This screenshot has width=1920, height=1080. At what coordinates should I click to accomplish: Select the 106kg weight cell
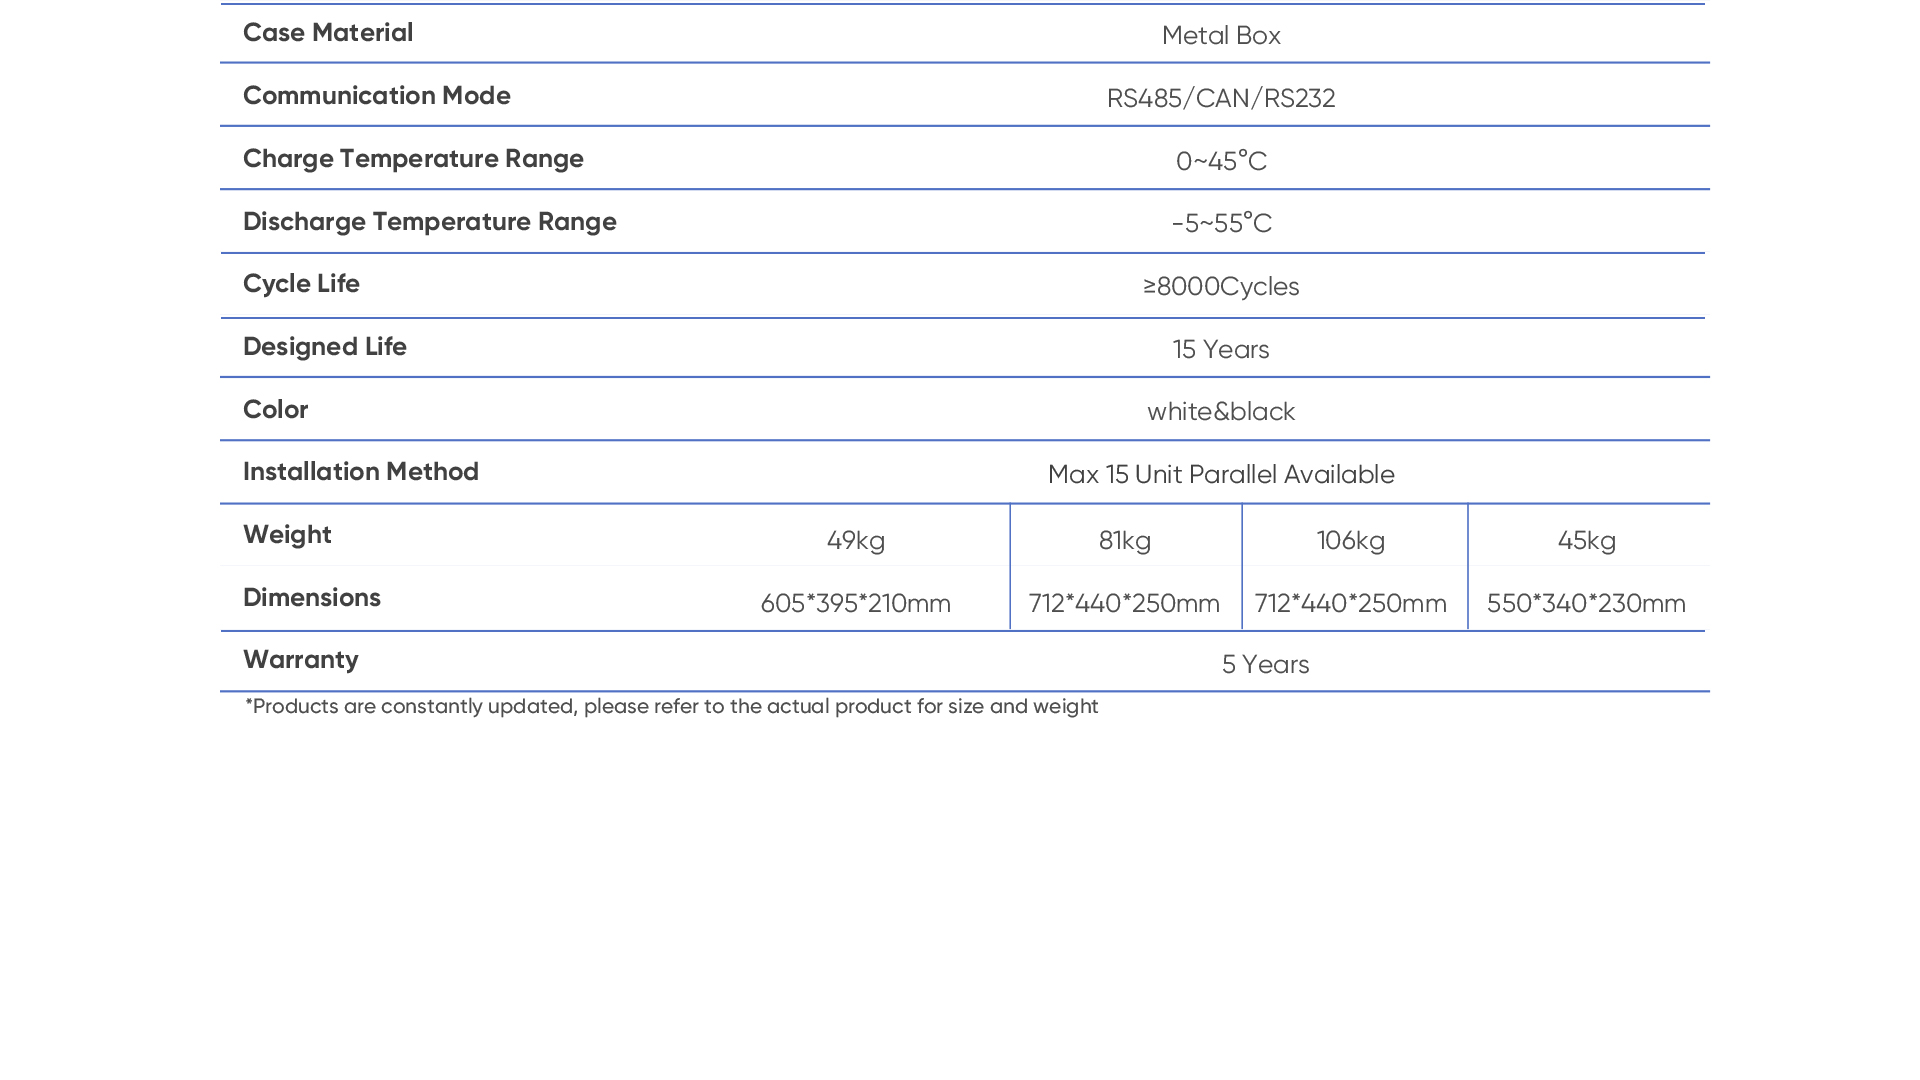[x=1351, y=541]
